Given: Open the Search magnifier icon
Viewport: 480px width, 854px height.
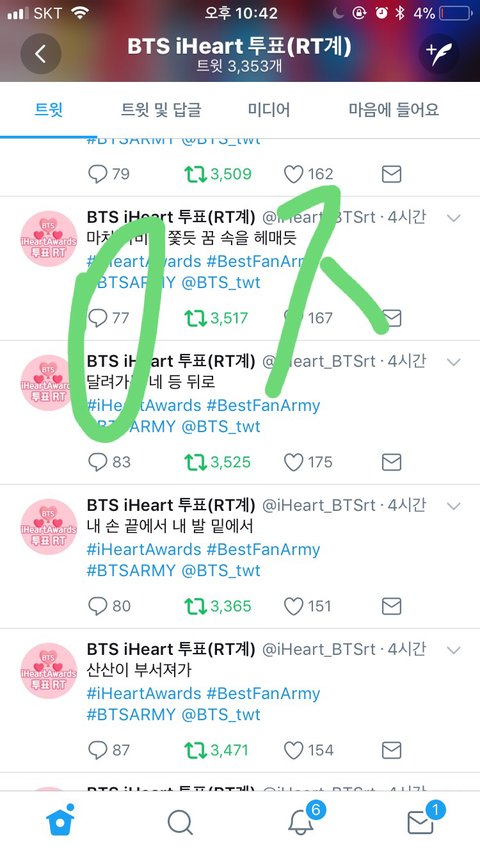Looking at the screenshot, I should 180,822.
